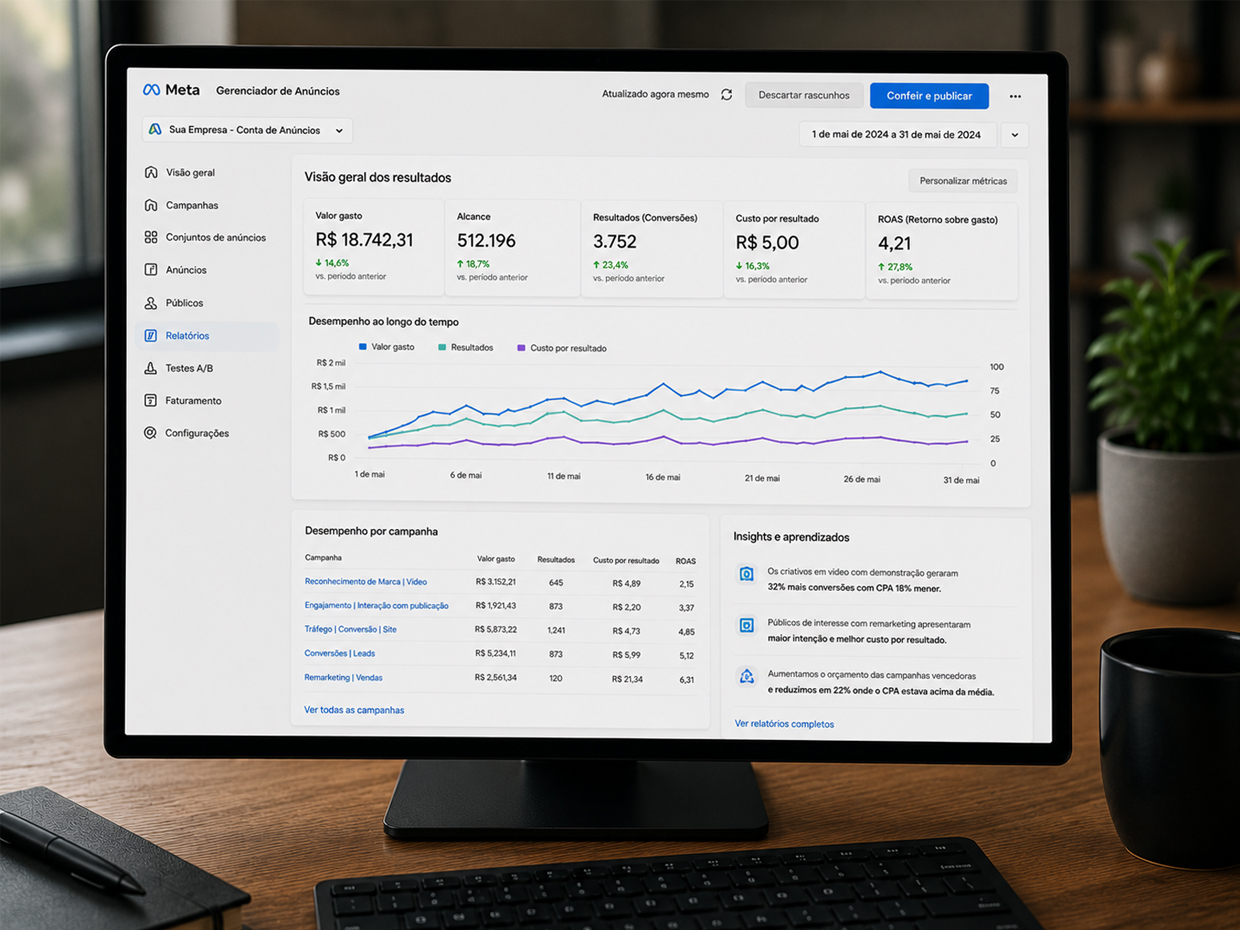Select Relatórios in the sidebar
The height and width of the screenshot is (930, 1240).
tap(207, 336)
